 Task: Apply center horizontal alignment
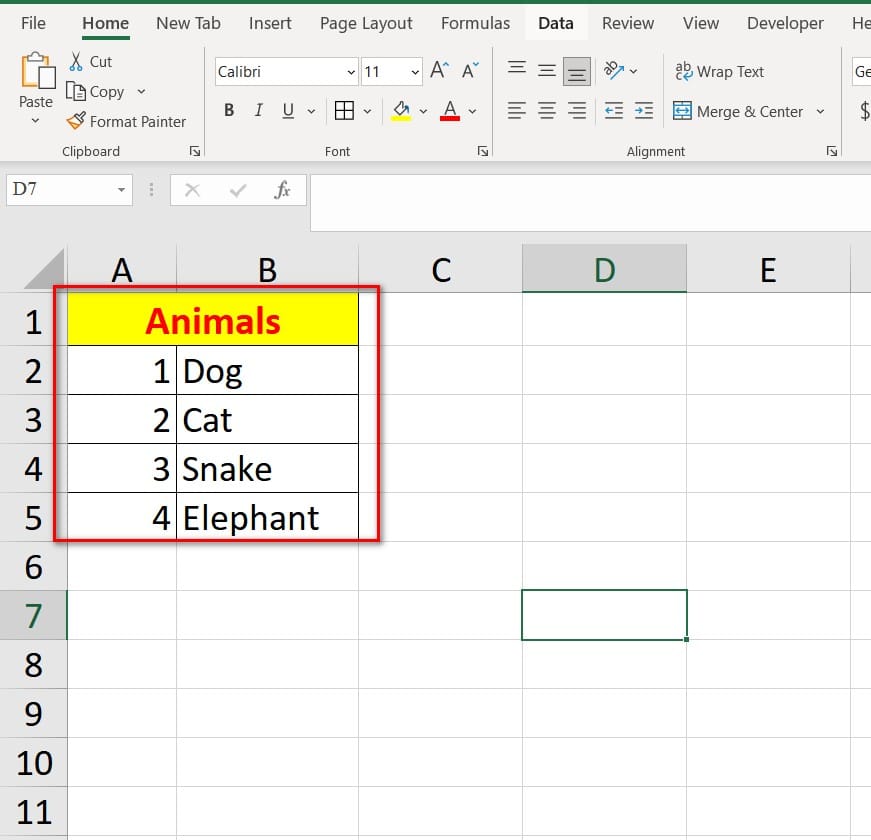coord(547,111)
